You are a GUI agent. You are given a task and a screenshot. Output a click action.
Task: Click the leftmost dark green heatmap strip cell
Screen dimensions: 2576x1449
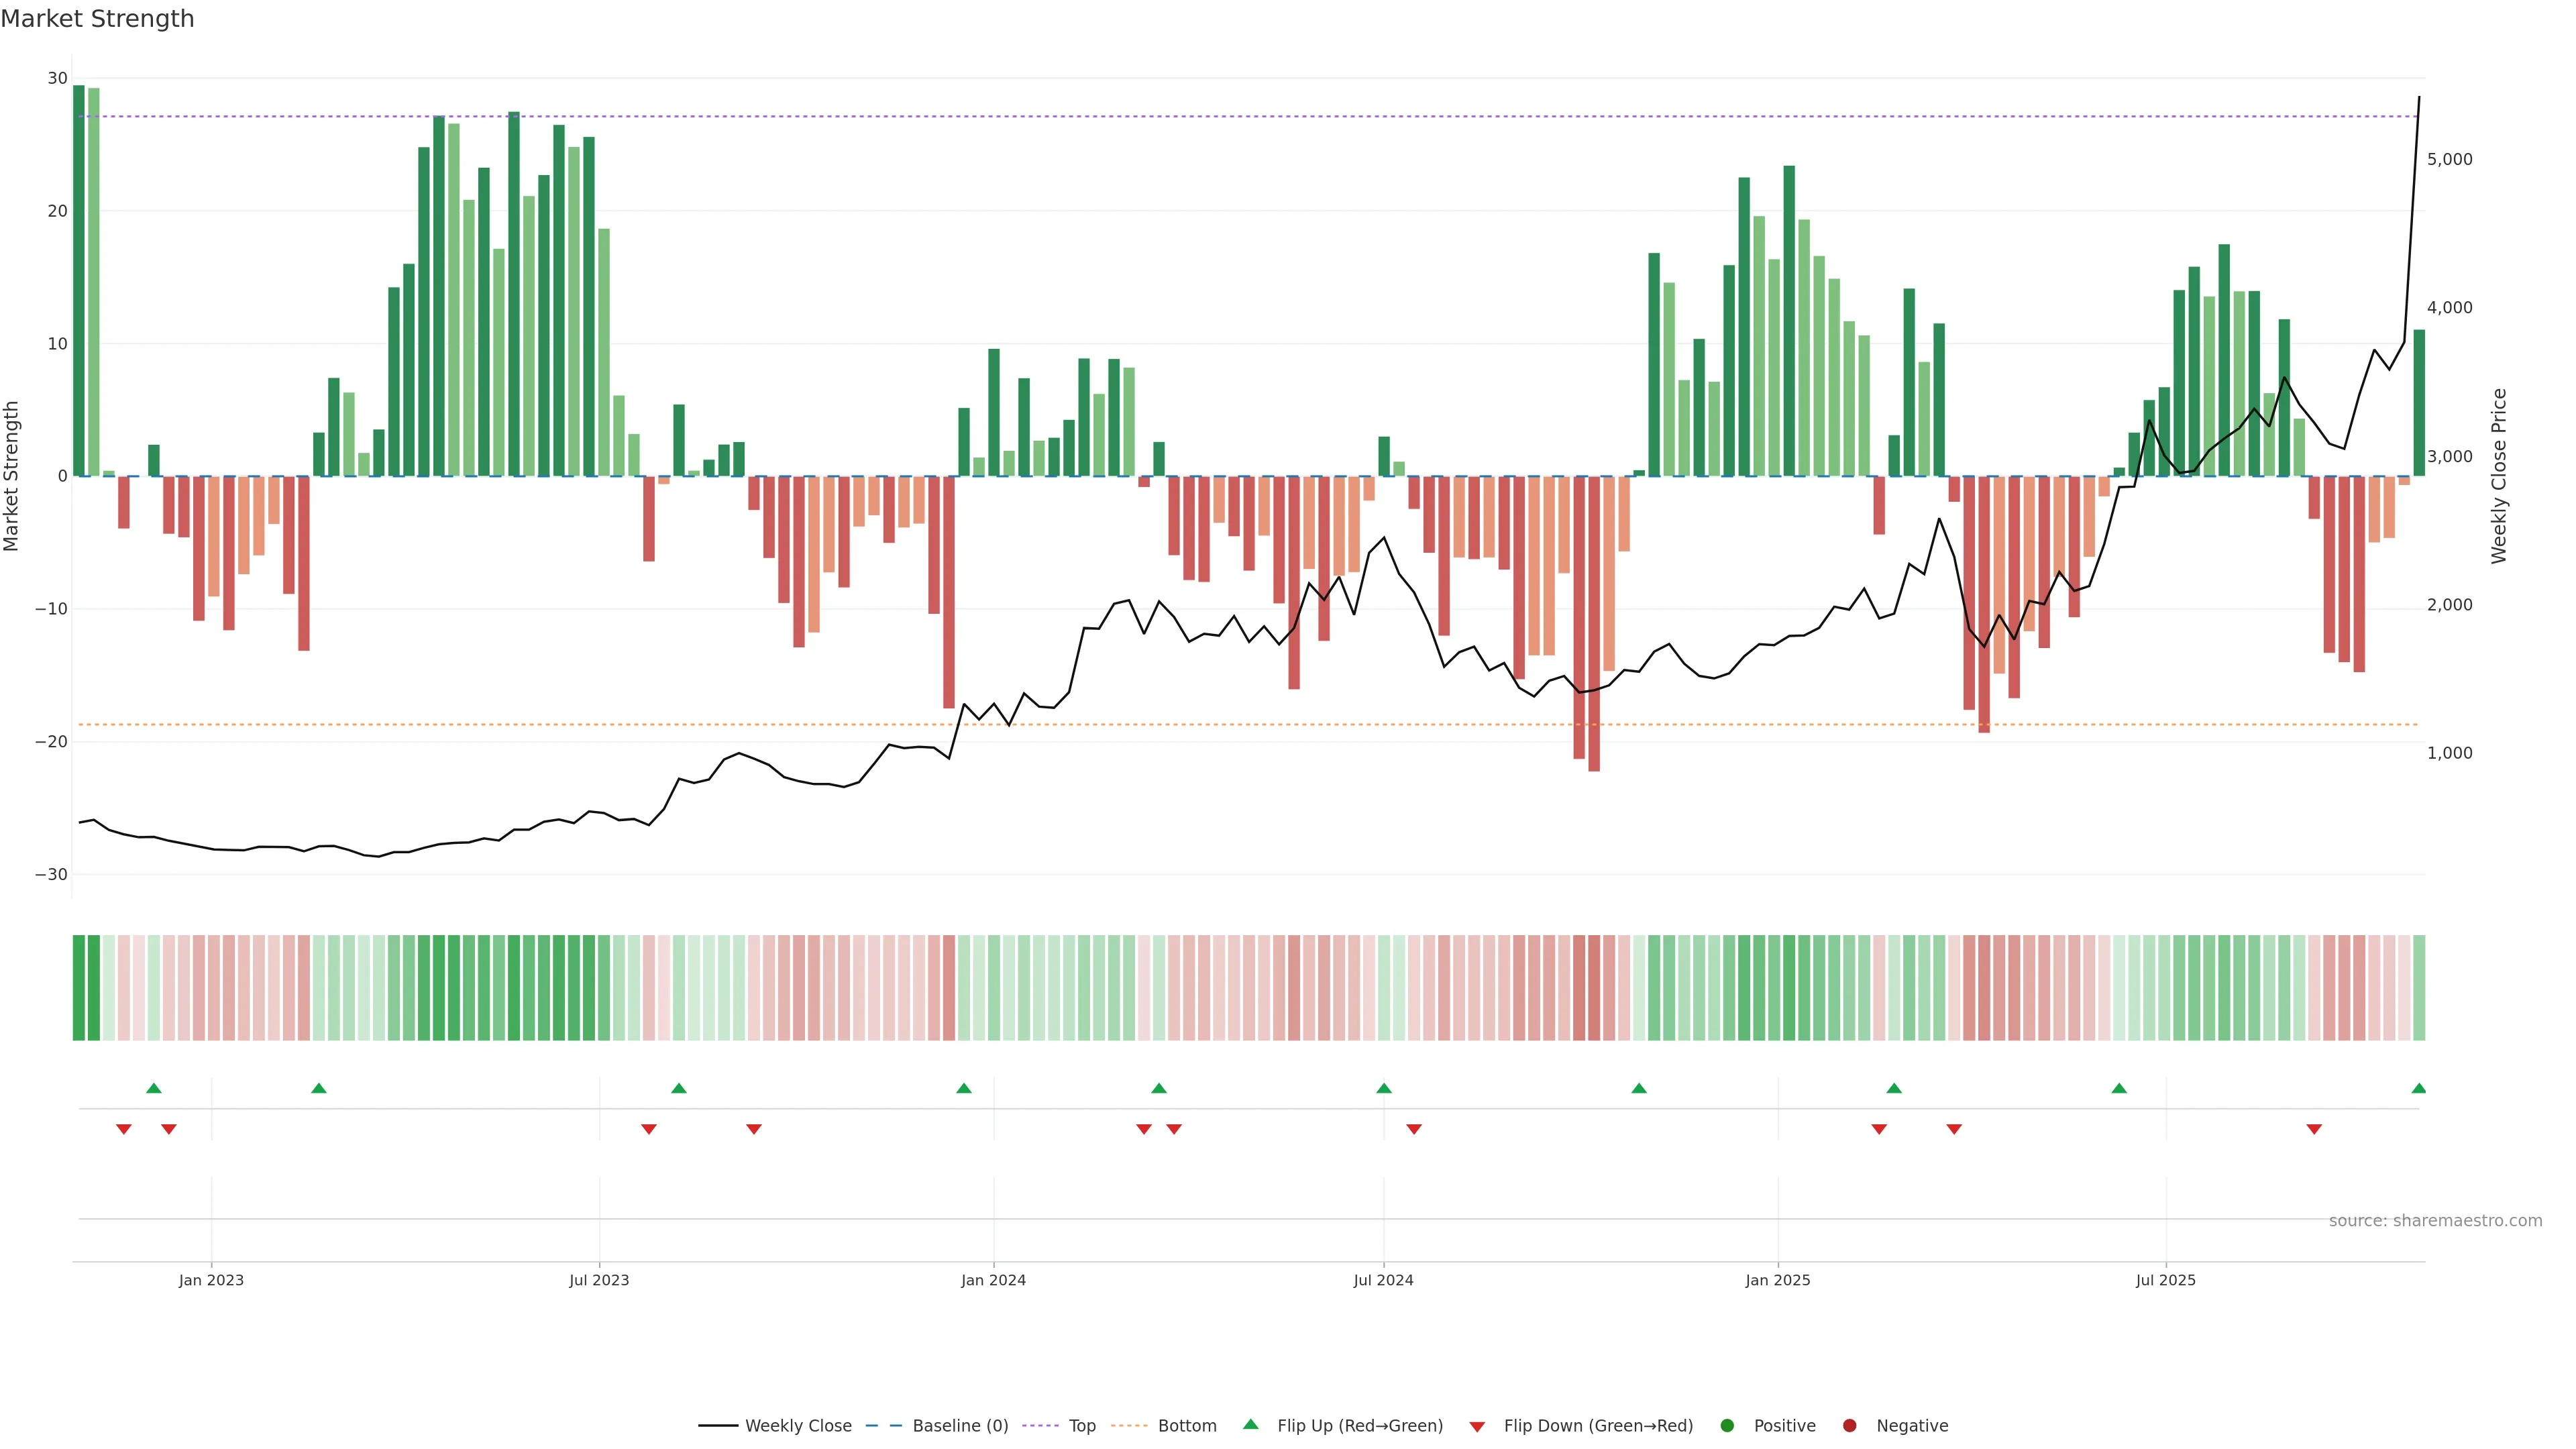pyautogui.click(x=79, y=988)
